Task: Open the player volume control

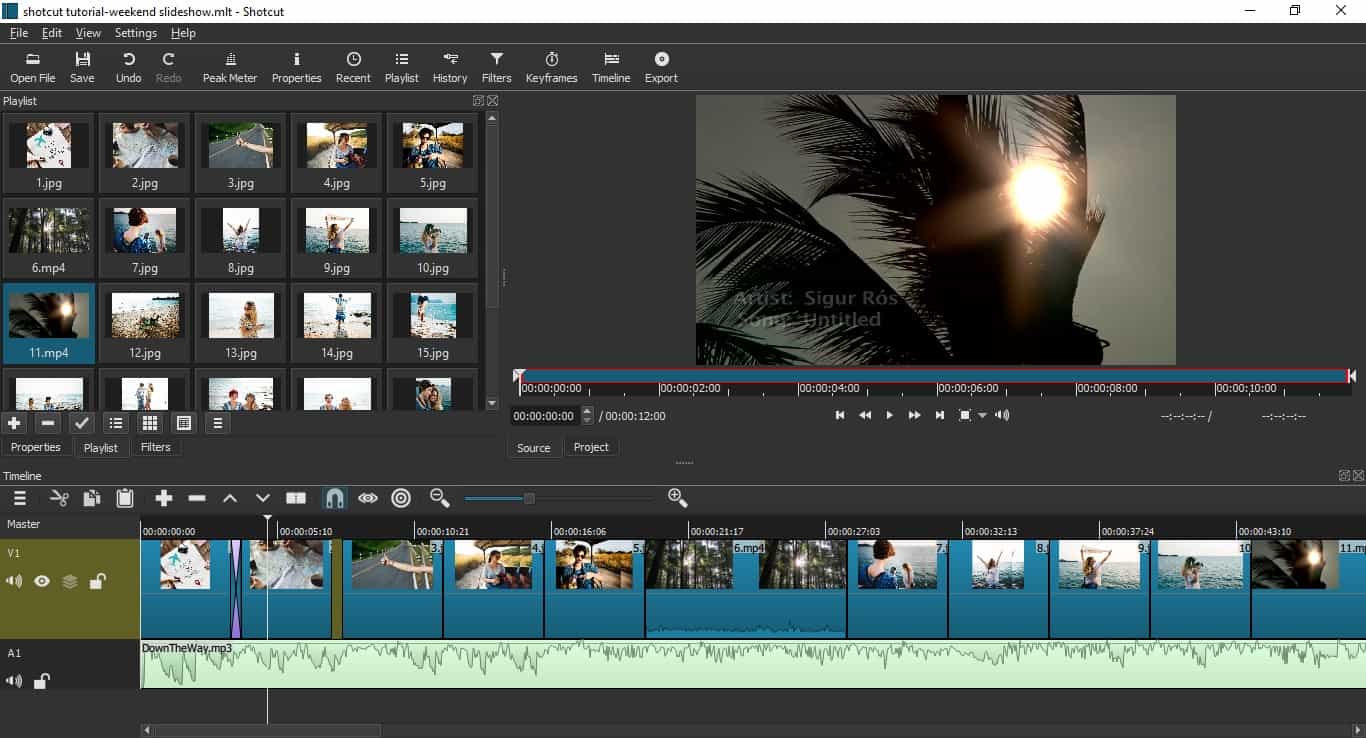Action: point(1002,415)
